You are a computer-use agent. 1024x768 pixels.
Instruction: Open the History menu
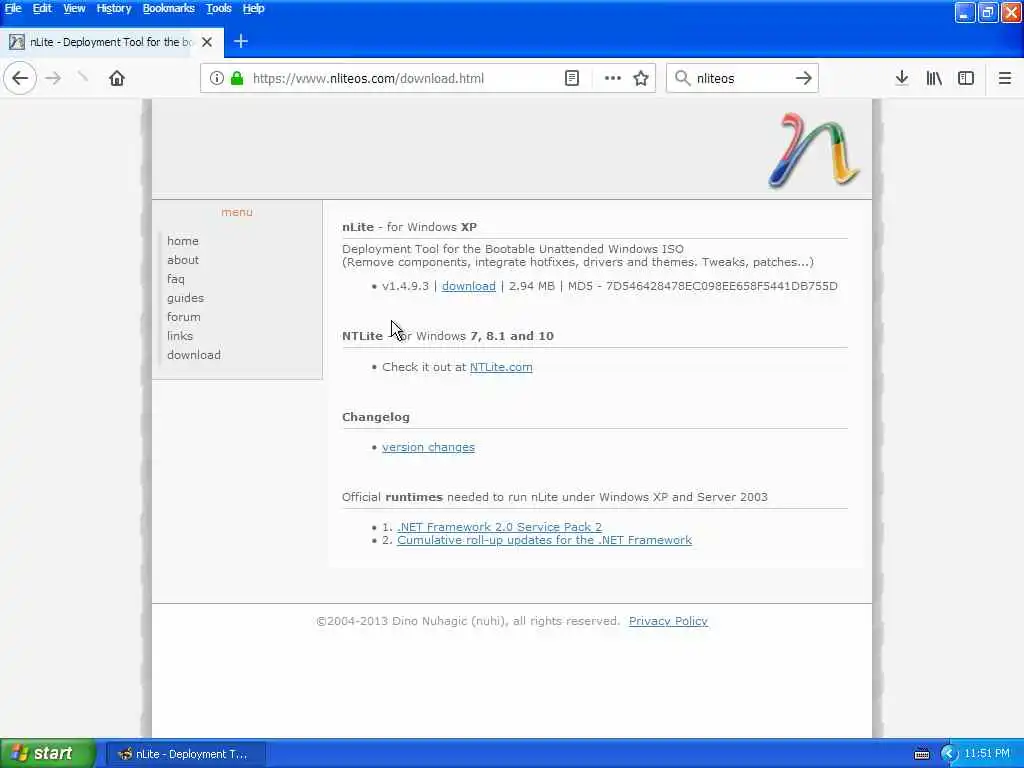(x=114, y=8)
